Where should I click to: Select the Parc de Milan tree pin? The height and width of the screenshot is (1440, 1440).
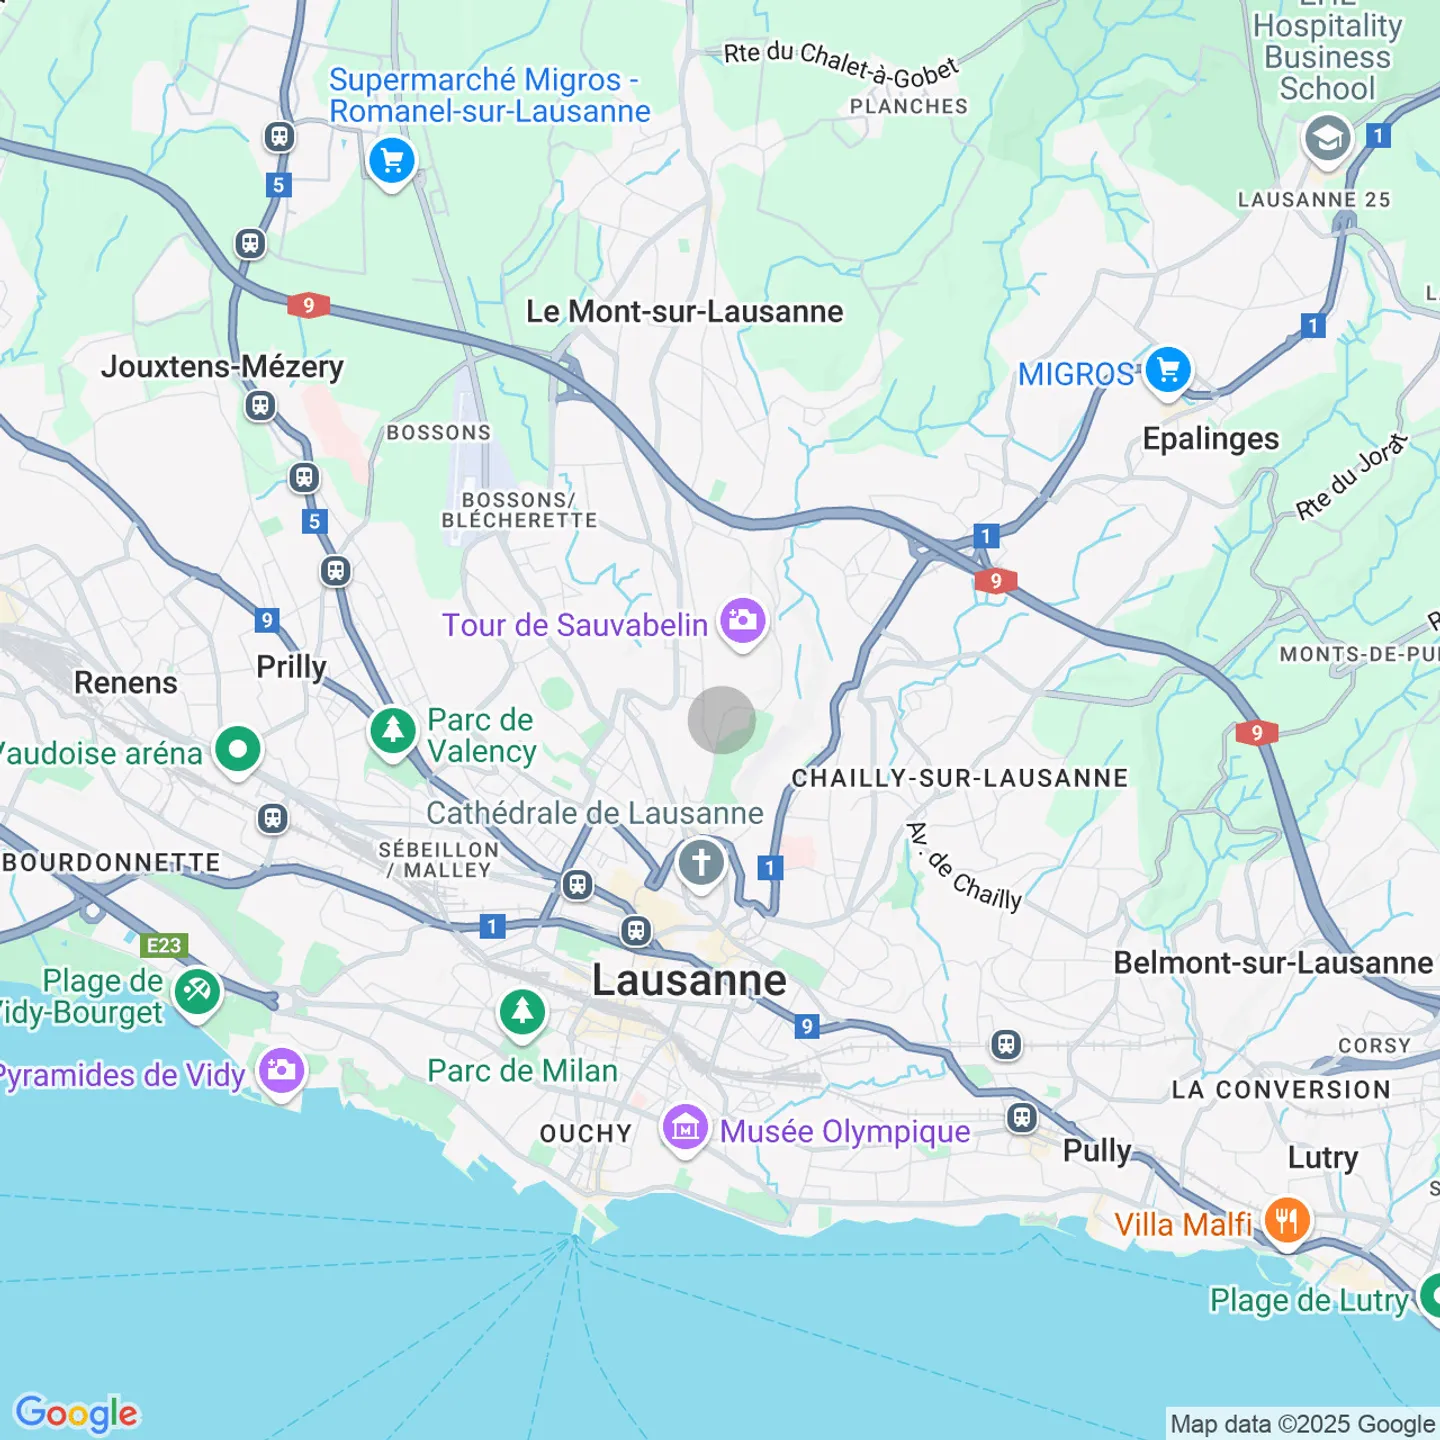(x=522, y=1012)
